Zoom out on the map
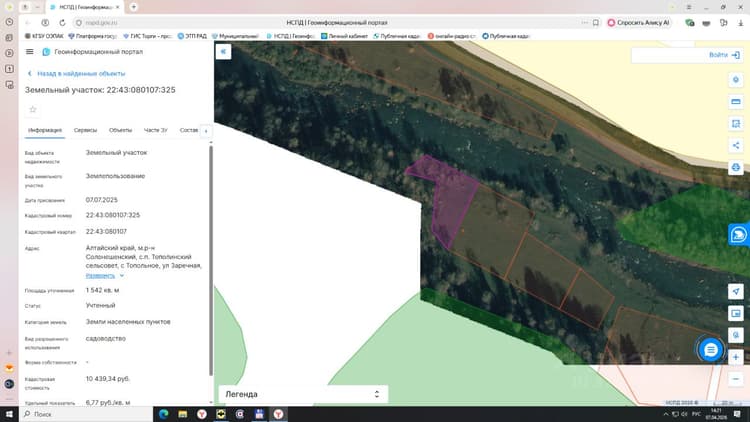750x422 pixels. coord(736,379)
